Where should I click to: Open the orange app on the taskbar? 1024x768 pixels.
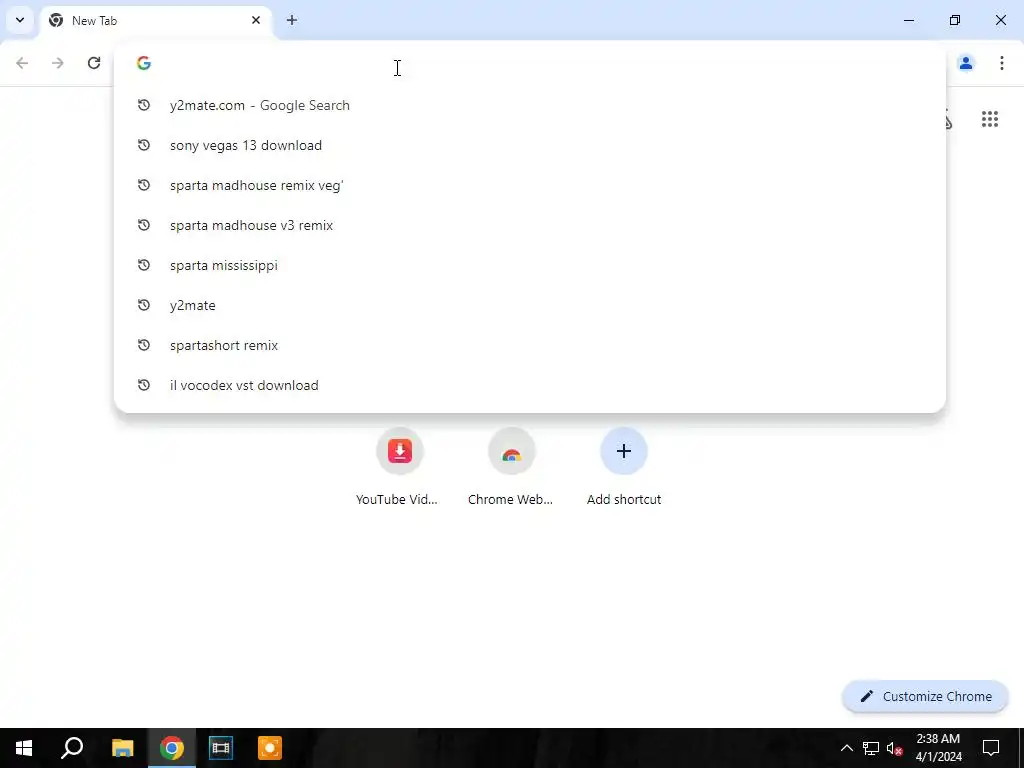270,748
